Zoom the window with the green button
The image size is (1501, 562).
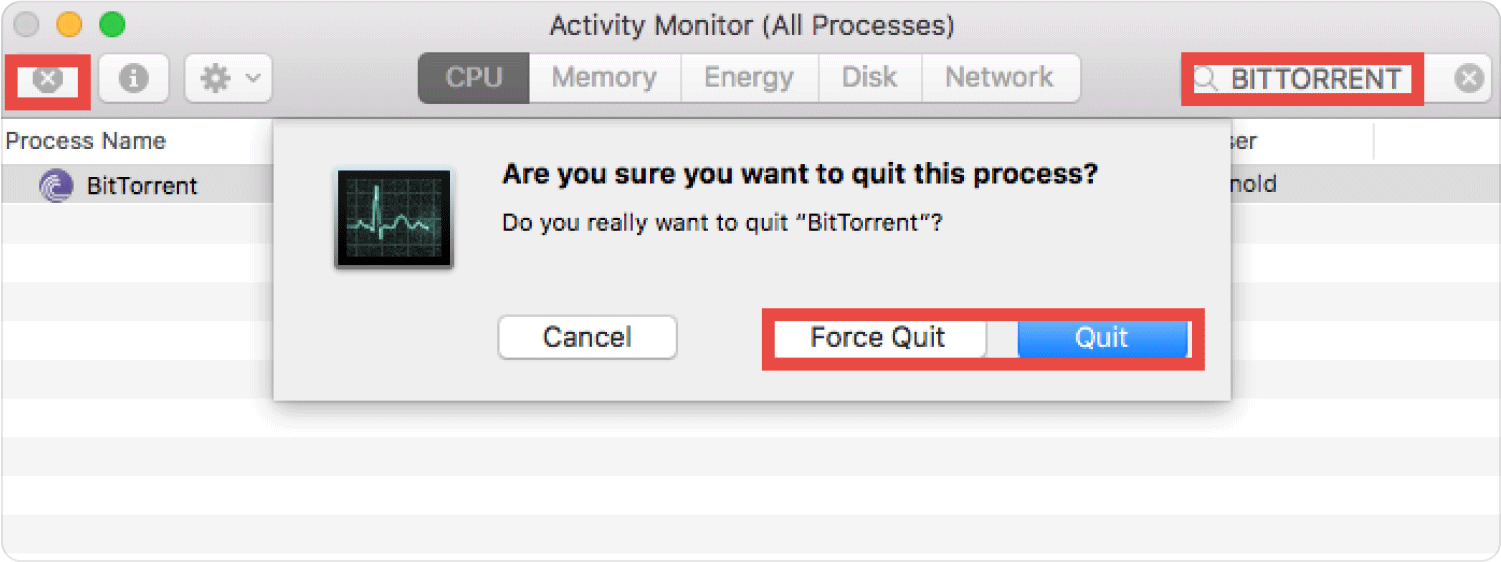pyautogui.click(x=112, y=24)
